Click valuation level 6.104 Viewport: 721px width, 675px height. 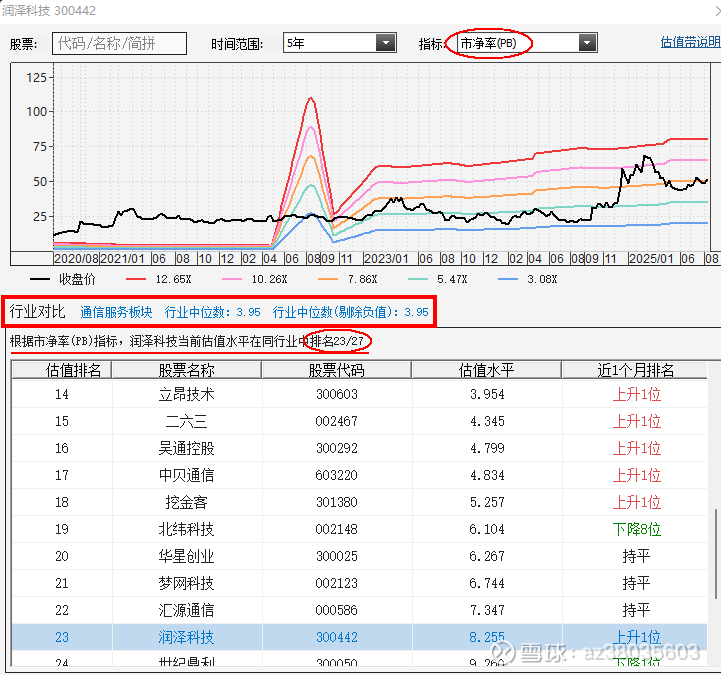487,529
